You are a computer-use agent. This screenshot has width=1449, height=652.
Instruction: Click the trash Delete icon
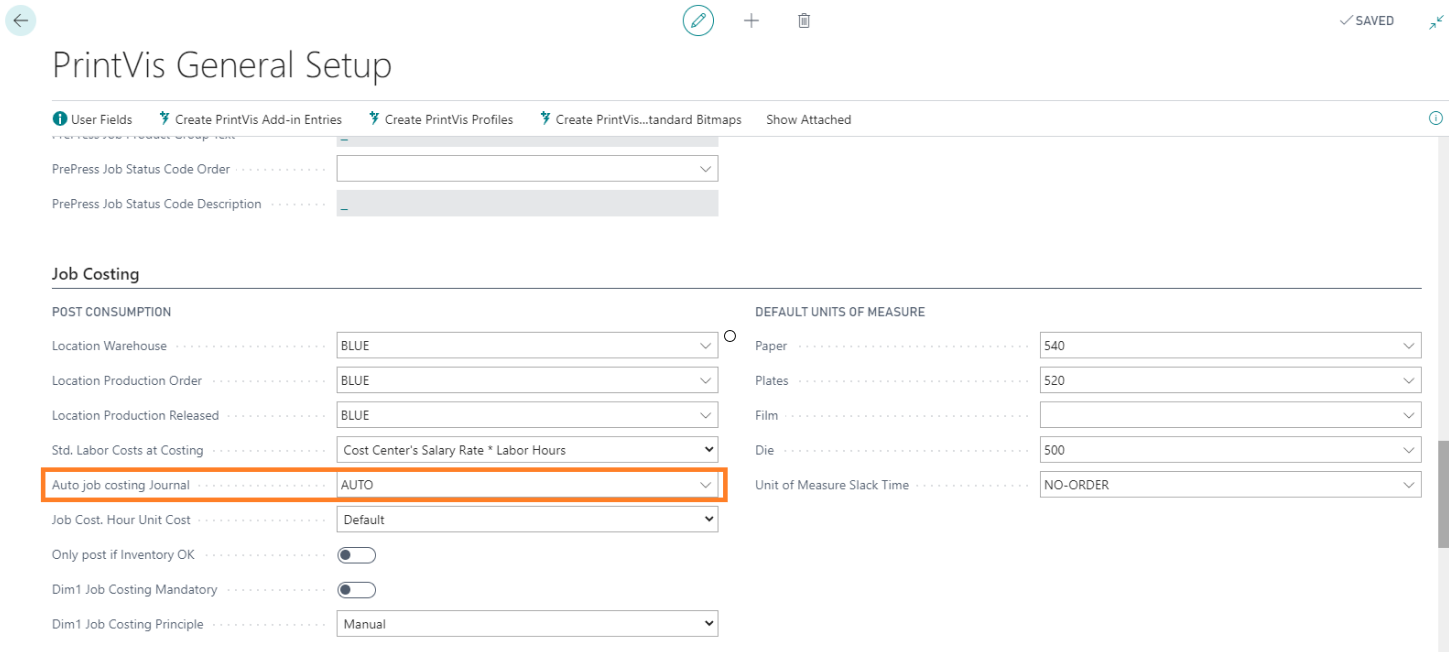pyautogui.click(x=804, y=20)
